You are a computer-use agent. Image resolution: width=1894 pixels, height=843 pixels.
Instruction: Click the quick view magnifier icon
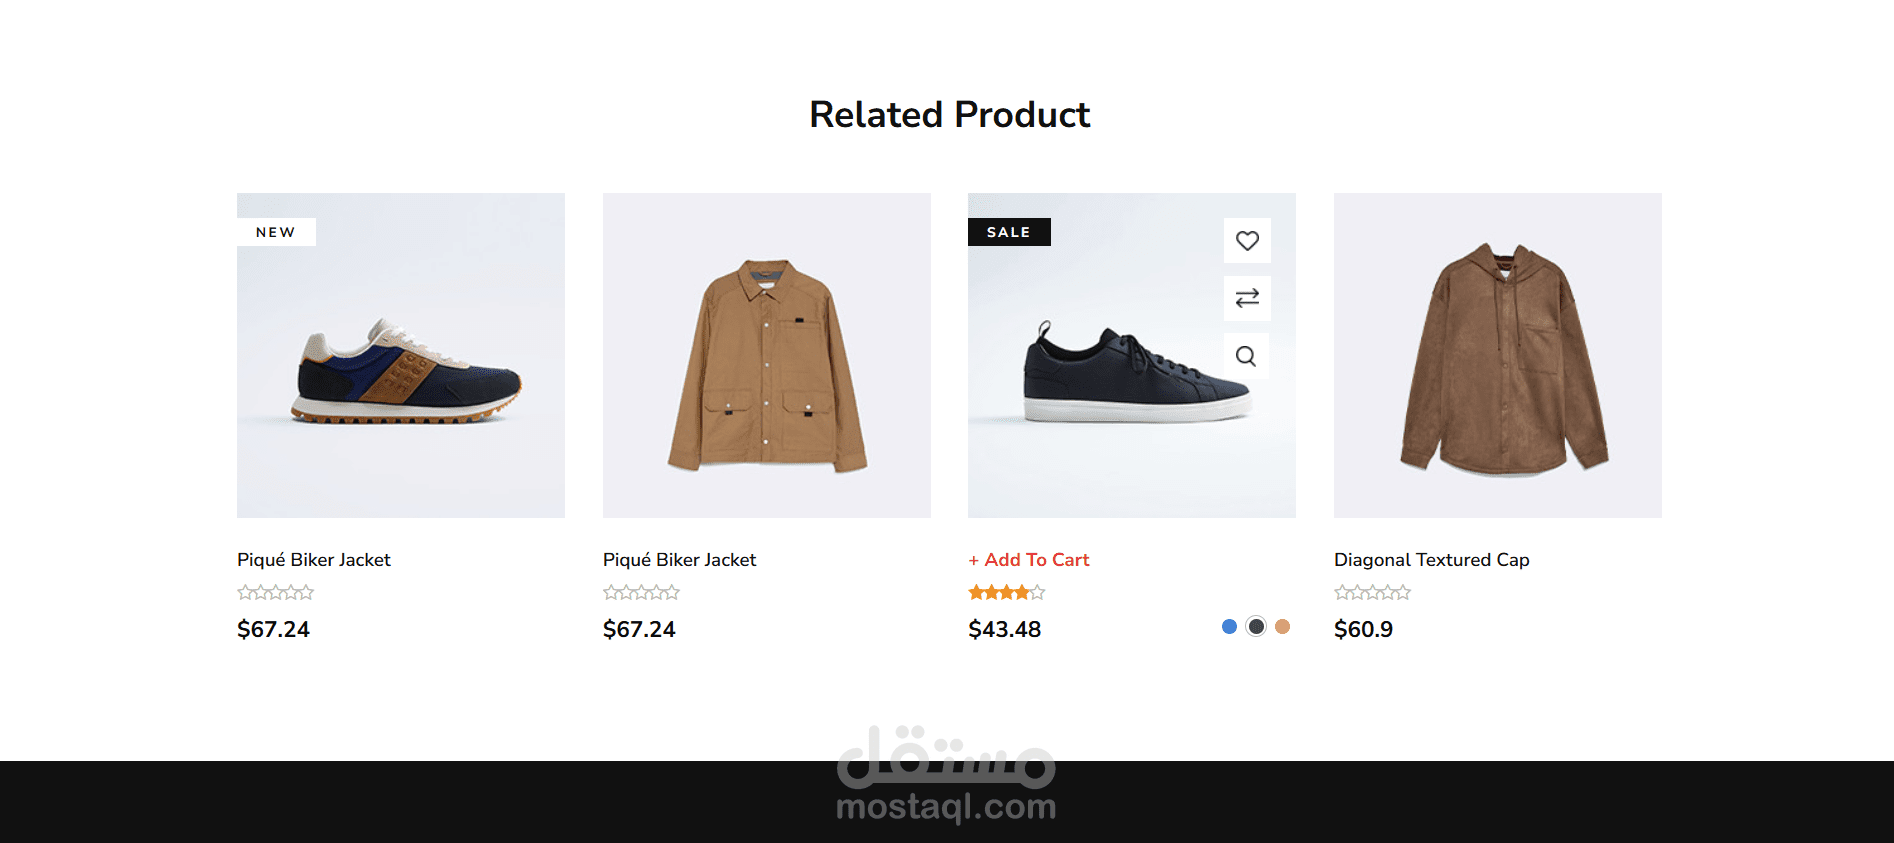(x=1246, y=356)
